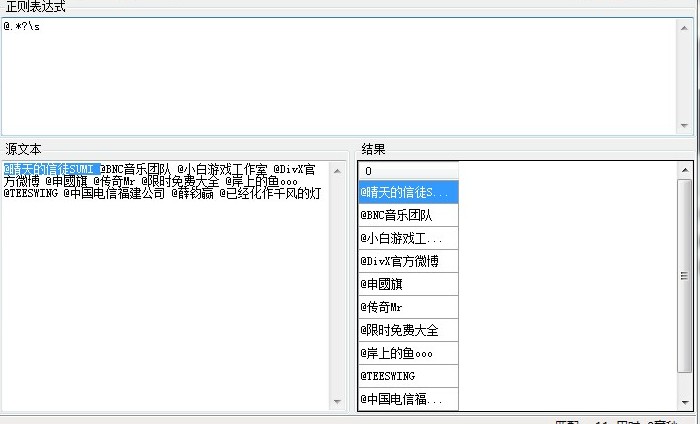Select result row @TEESWING
Viewport: 700px width, 424px height.
408,376
